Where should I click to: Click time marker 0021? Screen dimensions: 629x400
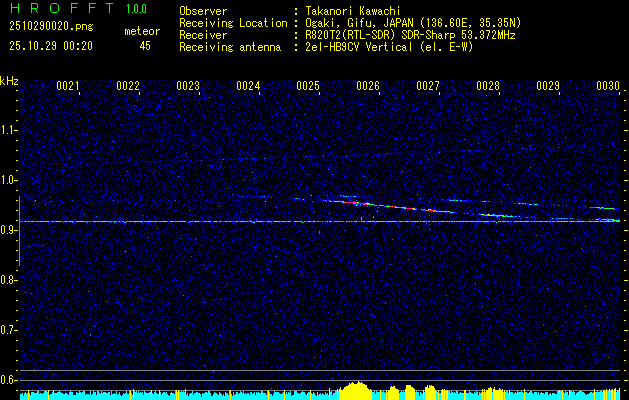tap(67, 86)
